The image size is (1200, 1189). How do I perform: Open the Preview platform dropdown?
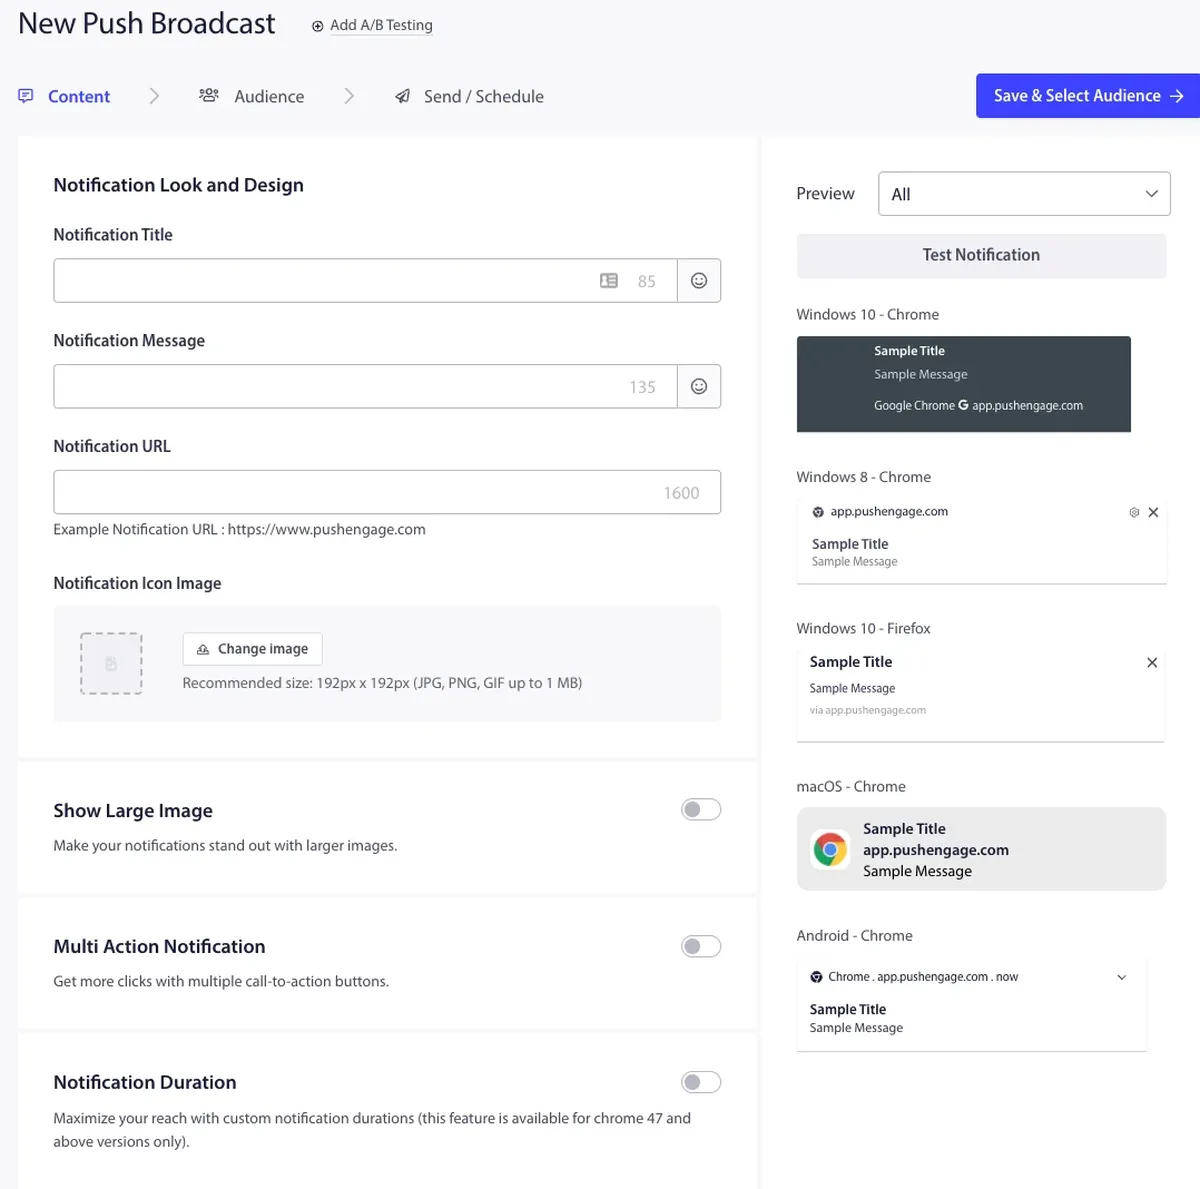(x=1024, y=194)
